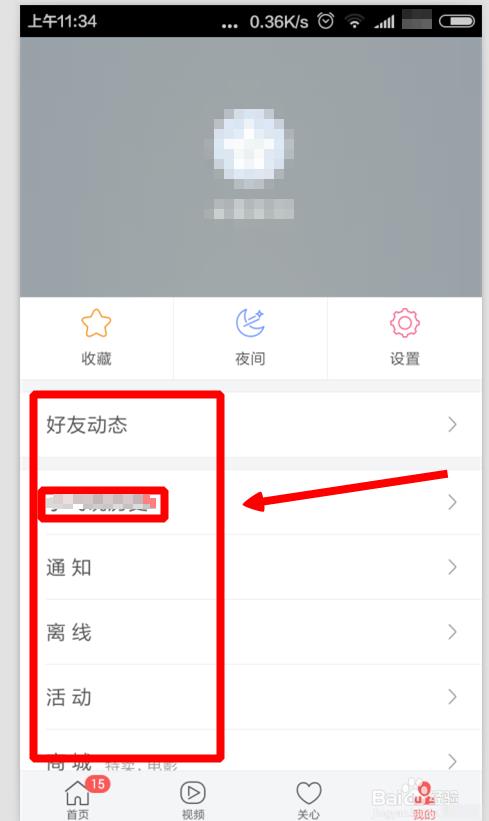This screenshot has height=821, width=489.
Task: Tap the 15 badge on home icon
Action: pyautogui.click(x=97, y=784)
